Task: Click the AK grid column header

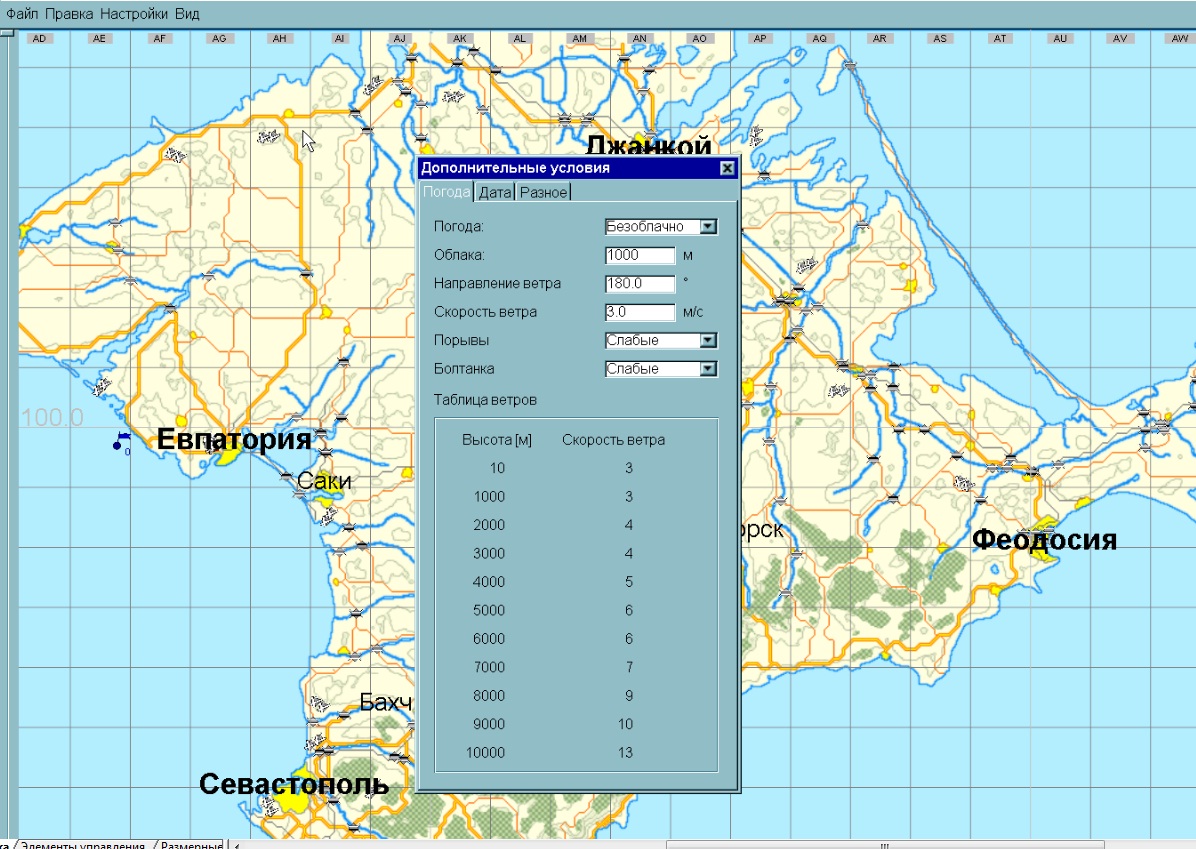Action: coord(459,38)
